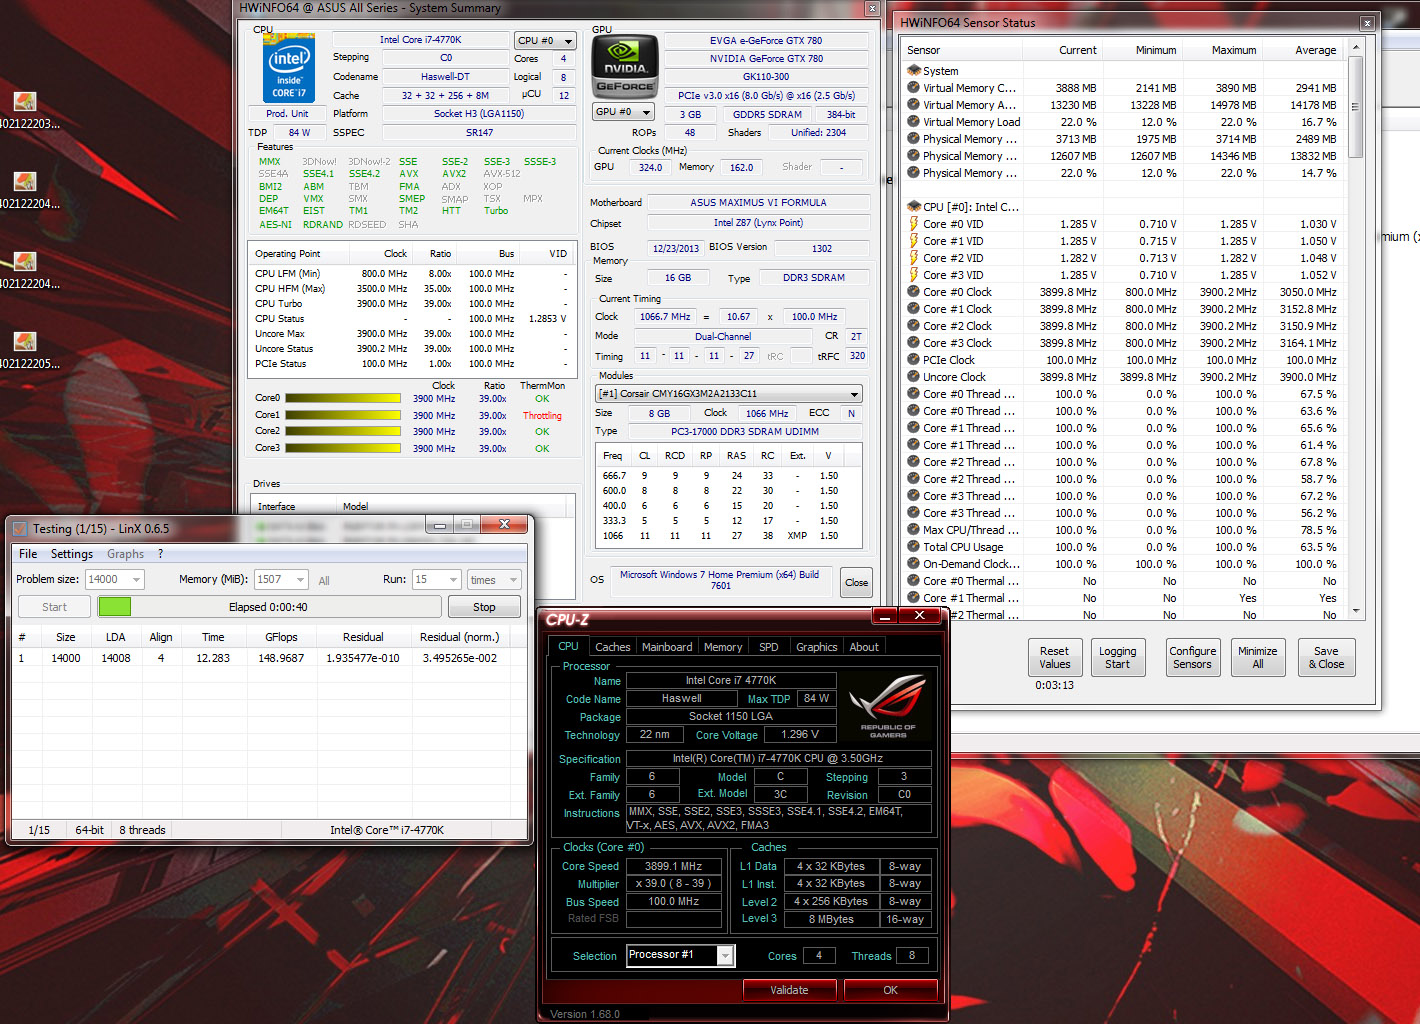Open the Run count dropdown in LinX

(x=436, y=580)
